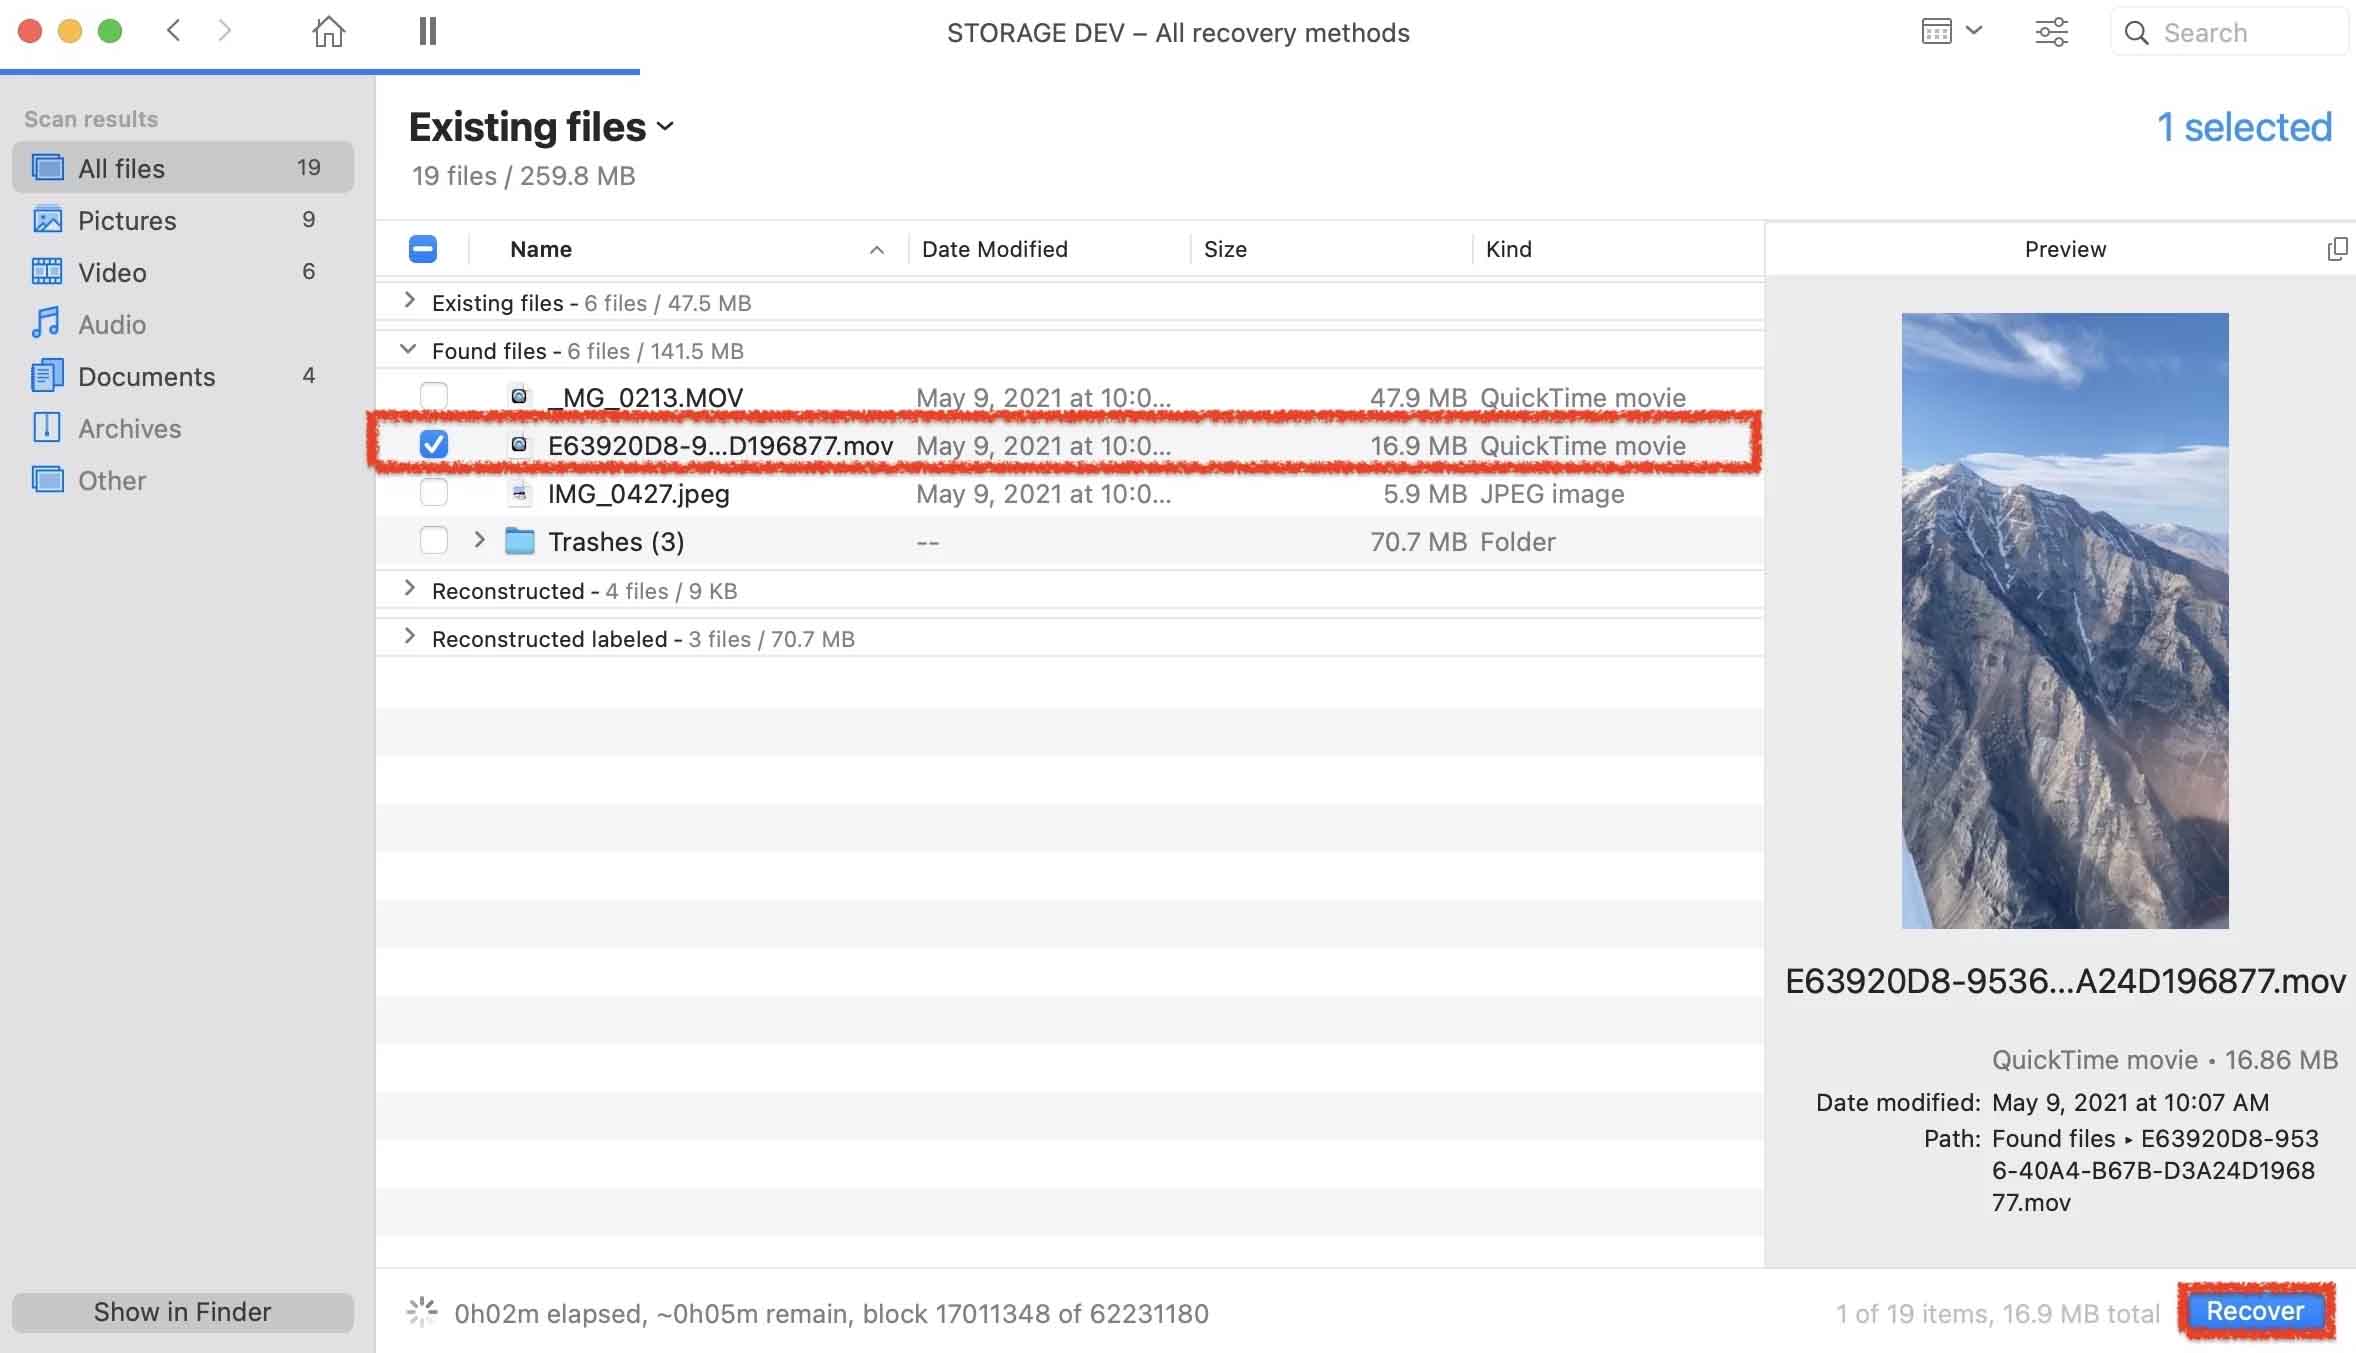Check the Trashes (3) folder checkbox
The width and height of the screenshot is (2356, 1353).
(434, 540)
